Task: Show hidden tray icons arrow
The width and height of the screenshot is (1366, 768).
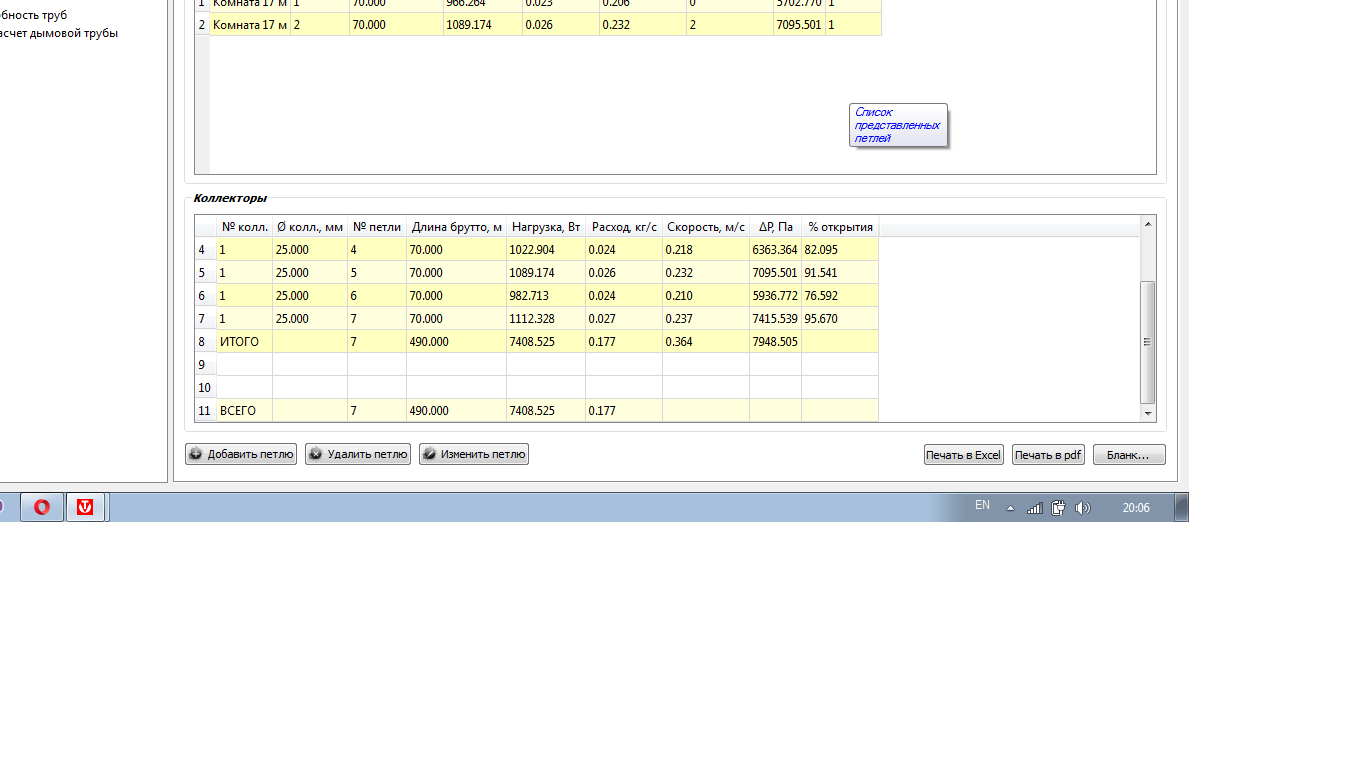Action: pyautogui.click(x=1010, y=508)
